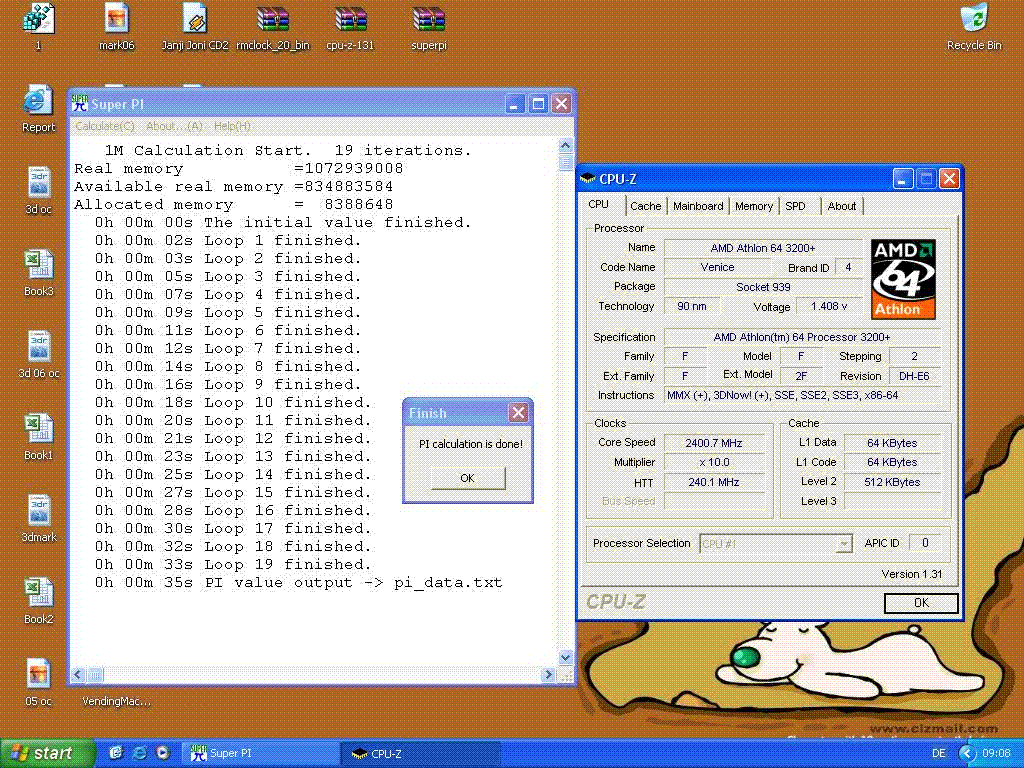Switch to Super PI taskbar button
Viewport: 1024px width, 768px height.
click(261, 753)
